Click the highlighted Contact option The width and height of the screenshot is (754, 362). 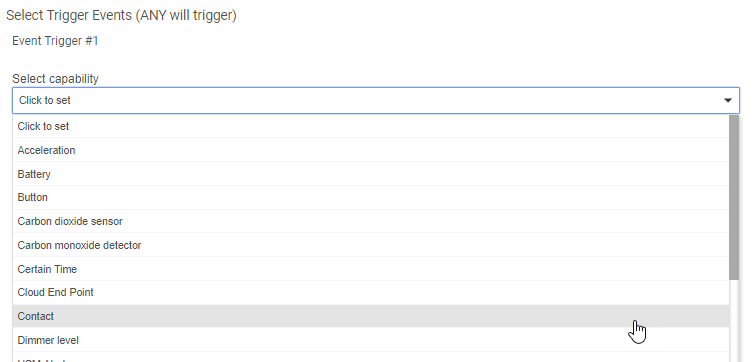tap(371, 316)
